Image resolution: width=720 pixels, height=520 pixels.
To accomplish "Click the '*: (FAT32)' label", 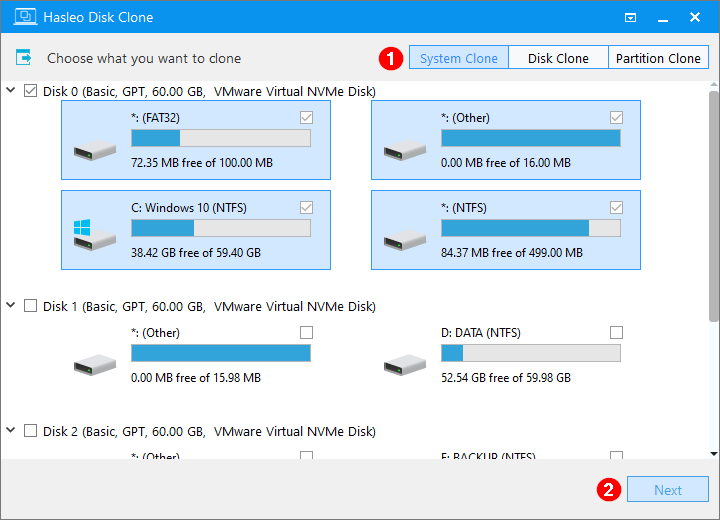I will tap(155, 118).
